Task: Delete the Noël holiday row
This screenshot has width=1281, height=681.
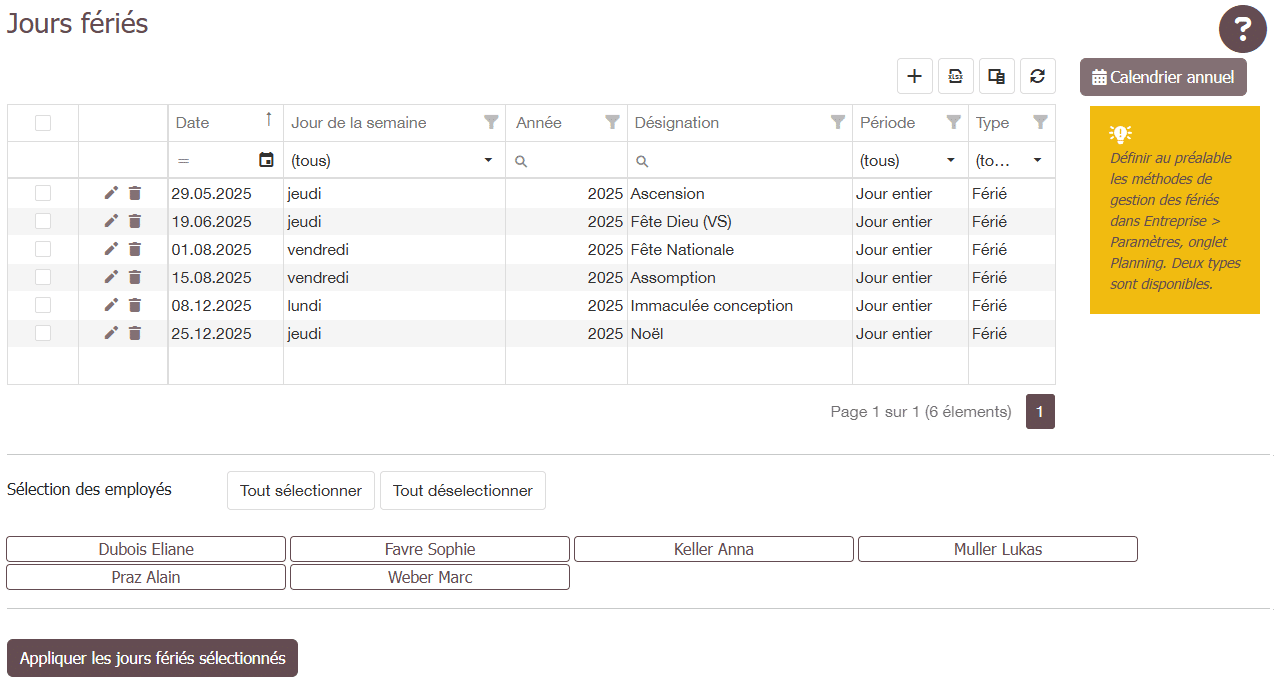Action: [x=135, y=333]
